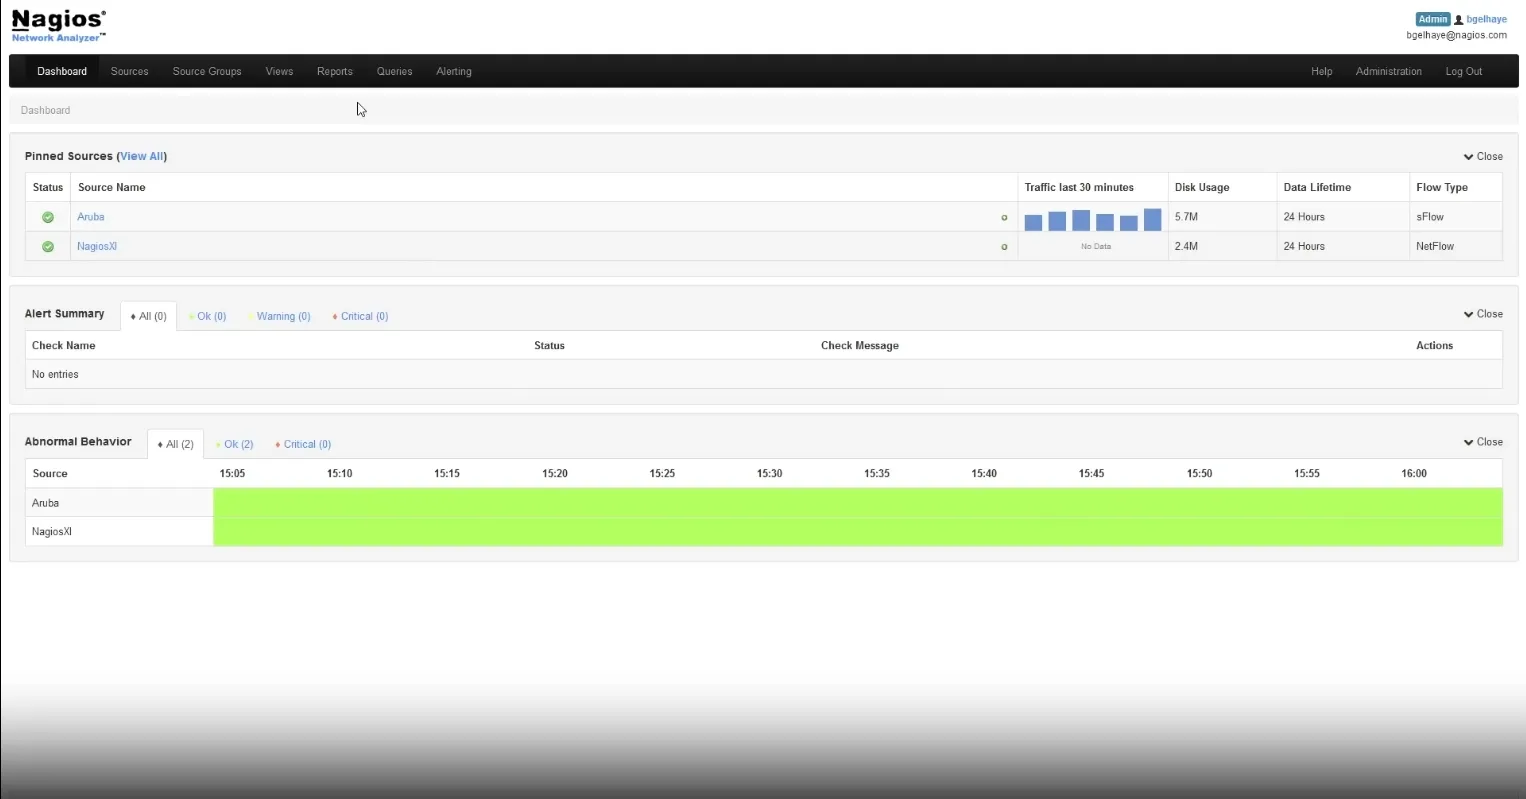This screenshot has width=1526, height=799.
Task: Select the Warning (0) tab
Action: (280, 316)
